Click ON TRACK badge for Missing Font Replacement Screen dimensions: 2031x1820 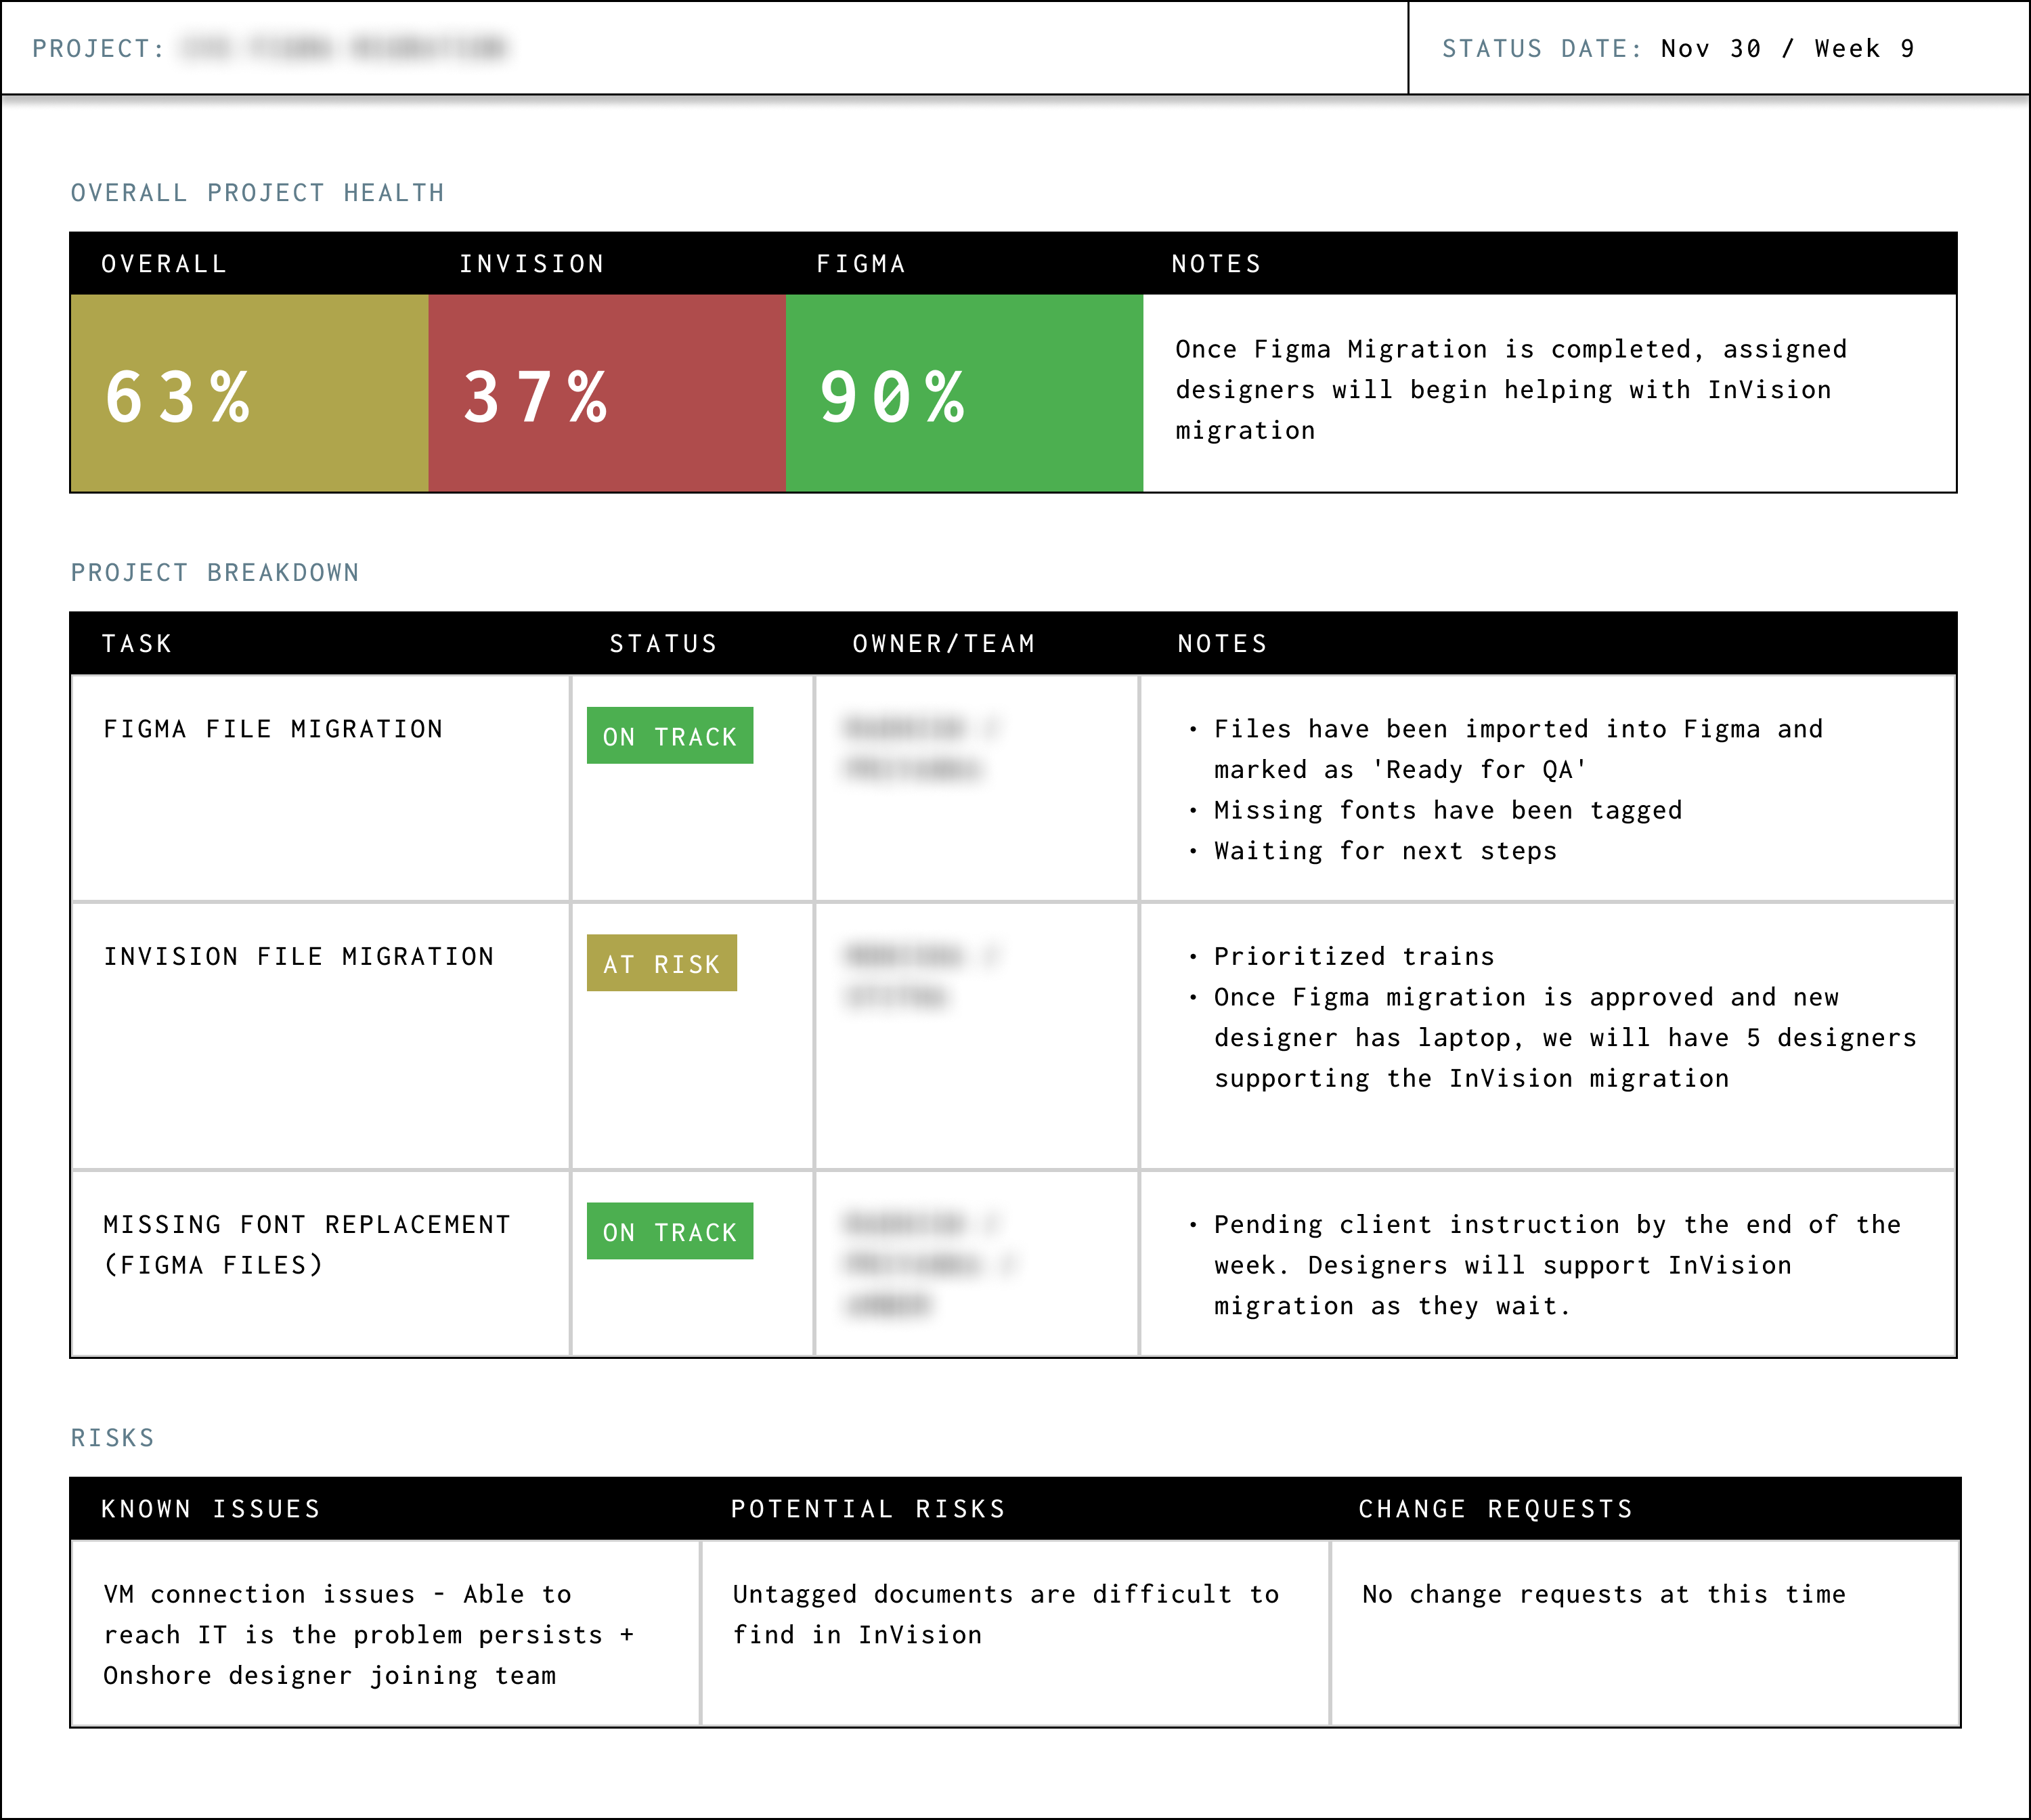pos(669,1231)
